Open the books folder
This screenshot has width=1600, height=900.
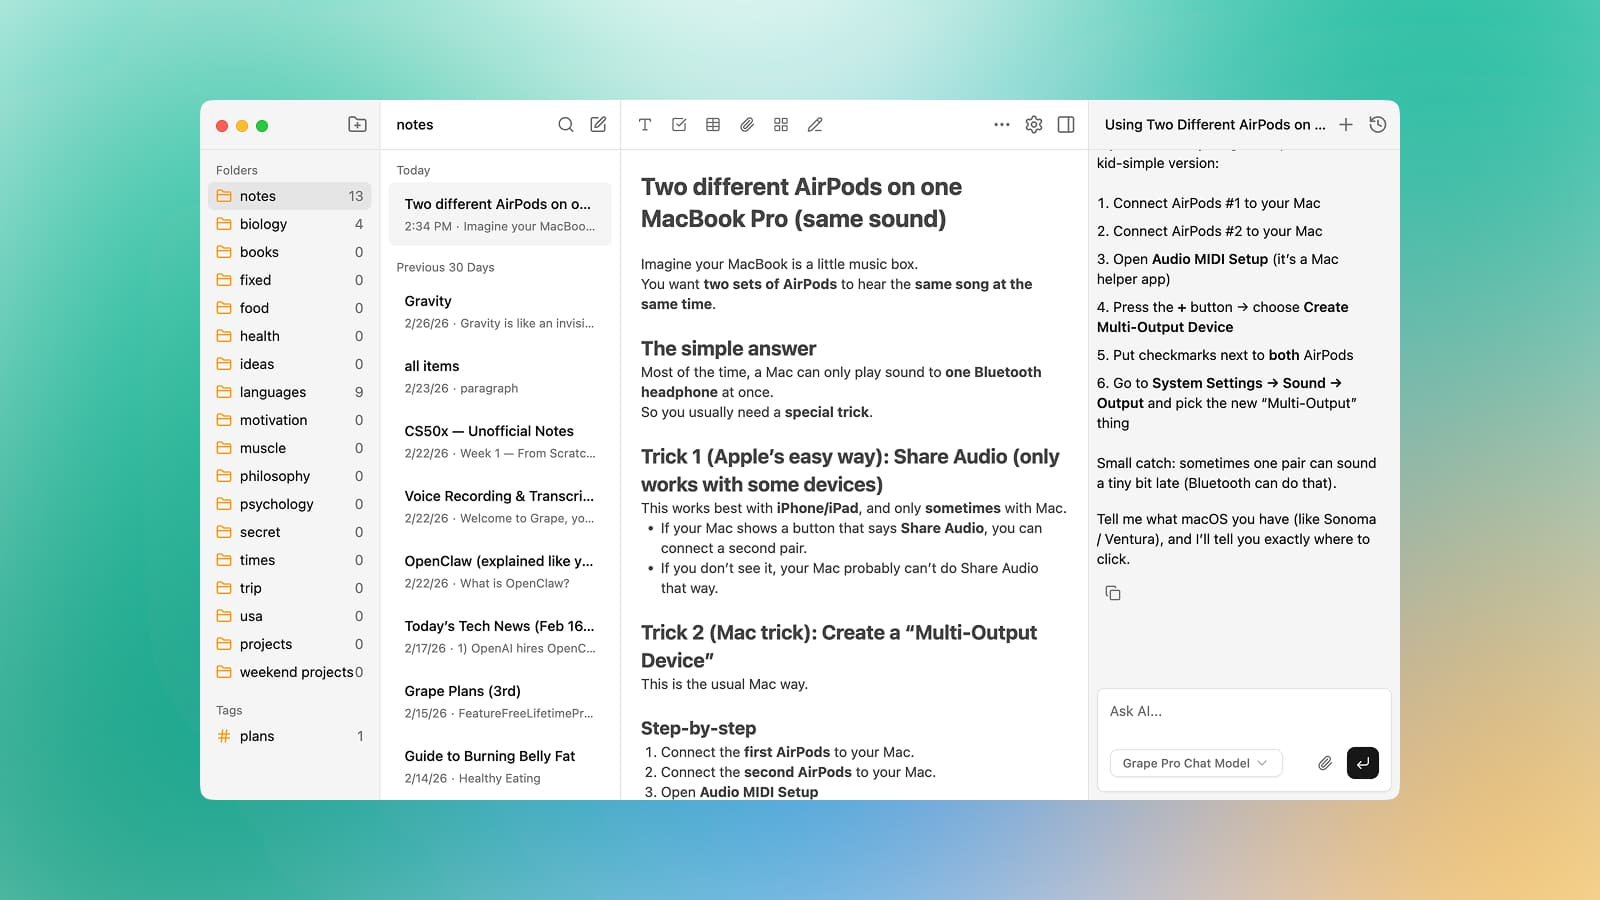pyautogui.click(x=290, y=252)
